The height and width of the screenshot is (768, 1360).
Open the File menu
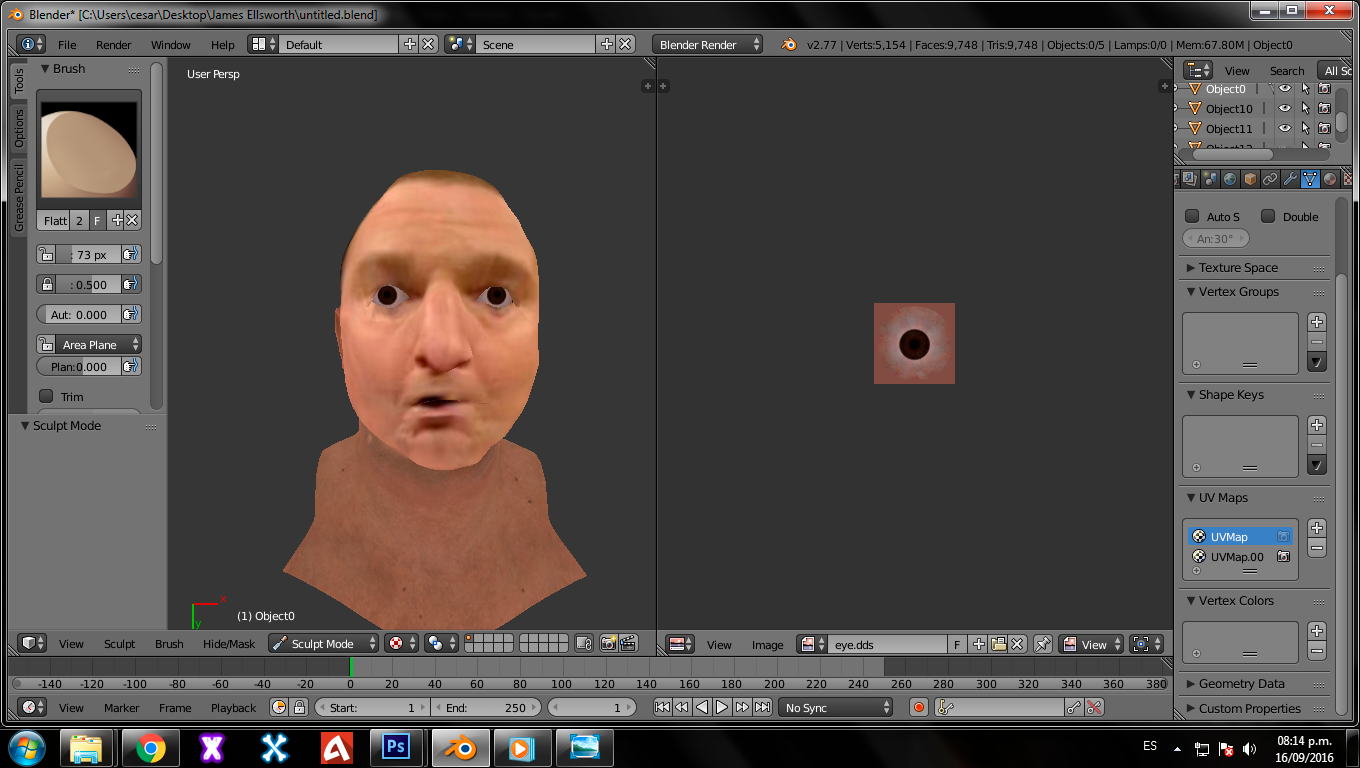[67, 45]
